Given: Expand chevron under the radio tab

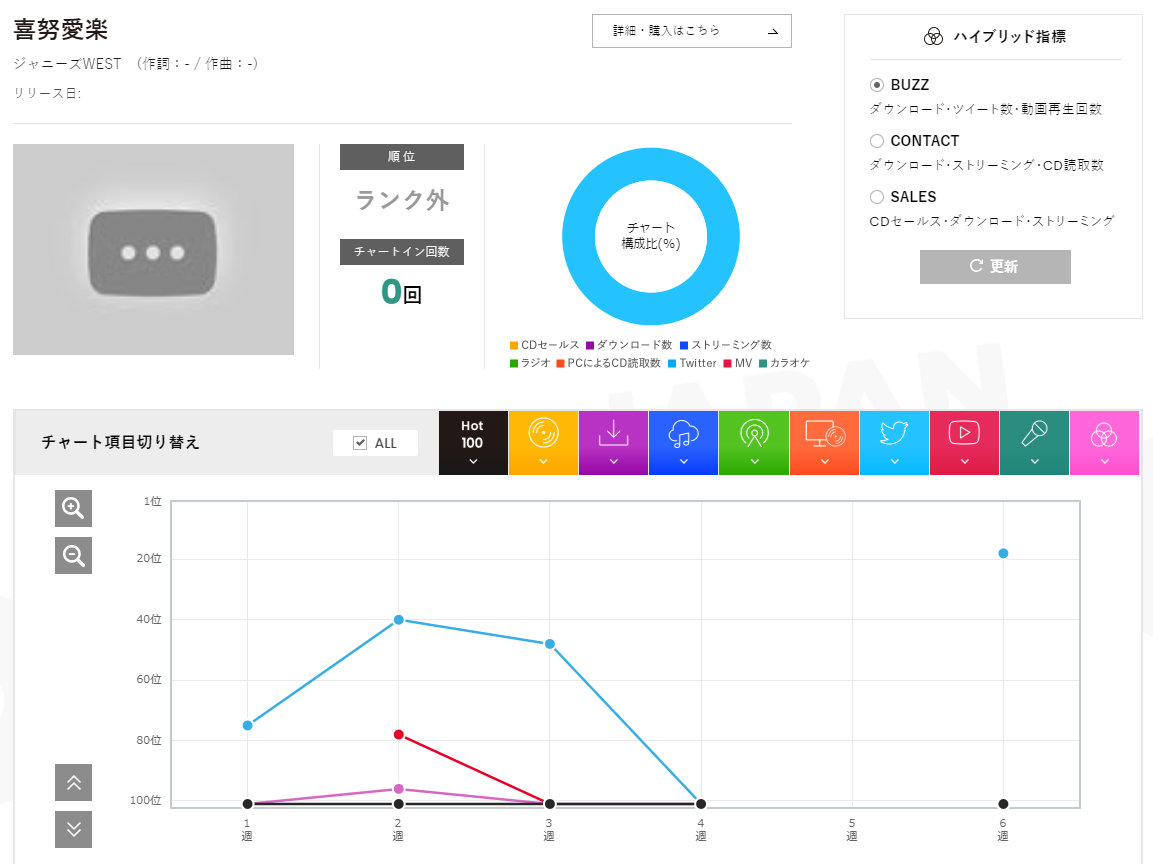Looking at the screenshot, I should tap(754, 462).
